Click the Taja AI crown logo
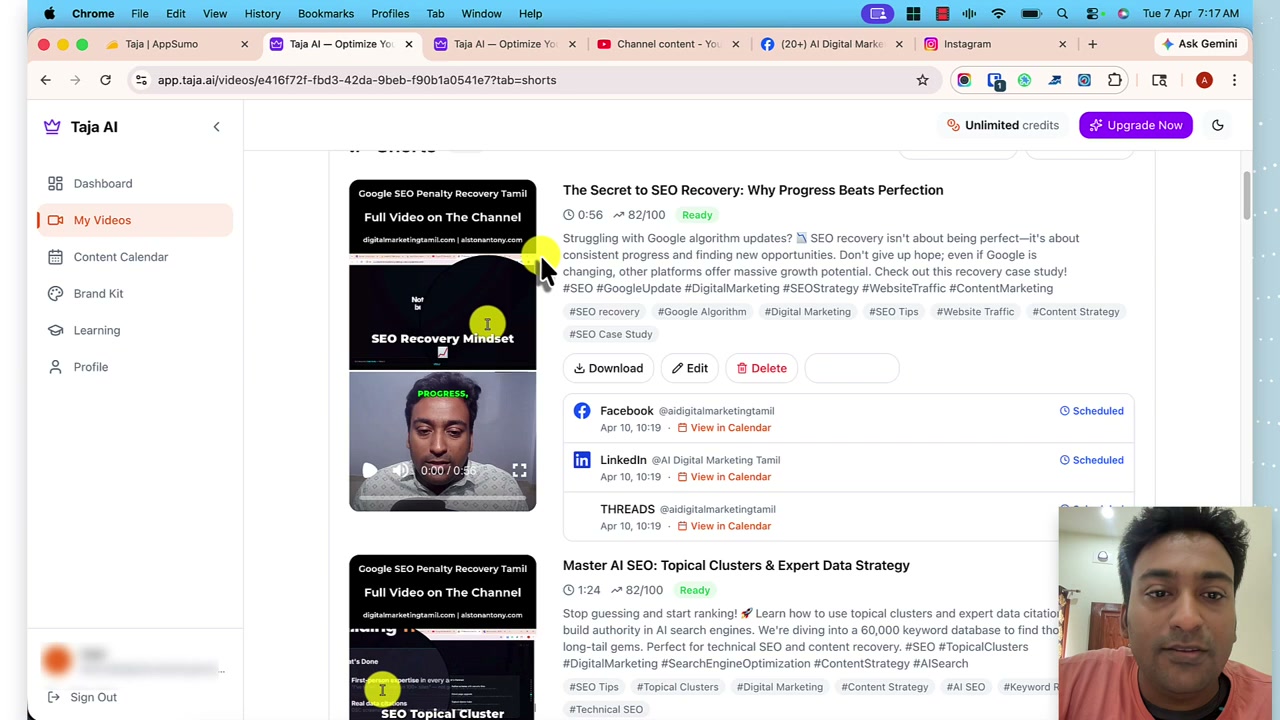This screenshot has height=720, width=1280. (x=52, y=127)
